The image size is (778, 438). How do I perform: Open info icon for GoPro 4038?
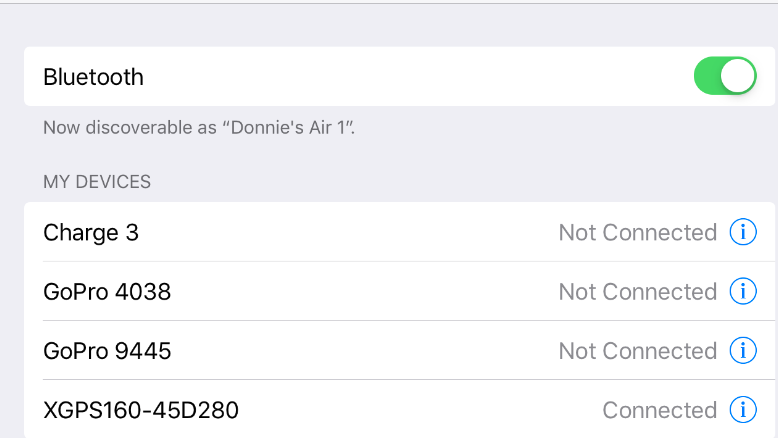point(743,291)
